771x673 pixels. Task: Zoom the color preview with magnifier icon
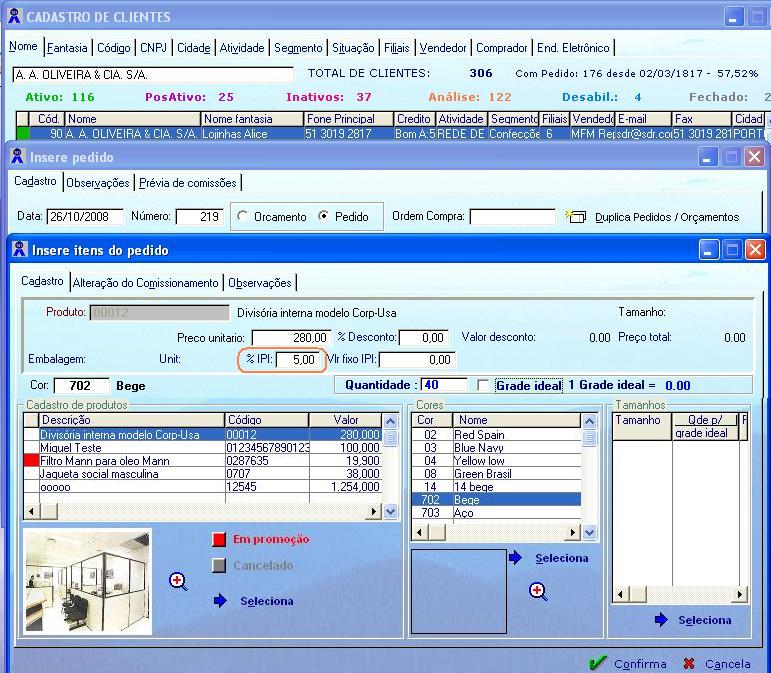pyautogui.click(x=538, y=591)
